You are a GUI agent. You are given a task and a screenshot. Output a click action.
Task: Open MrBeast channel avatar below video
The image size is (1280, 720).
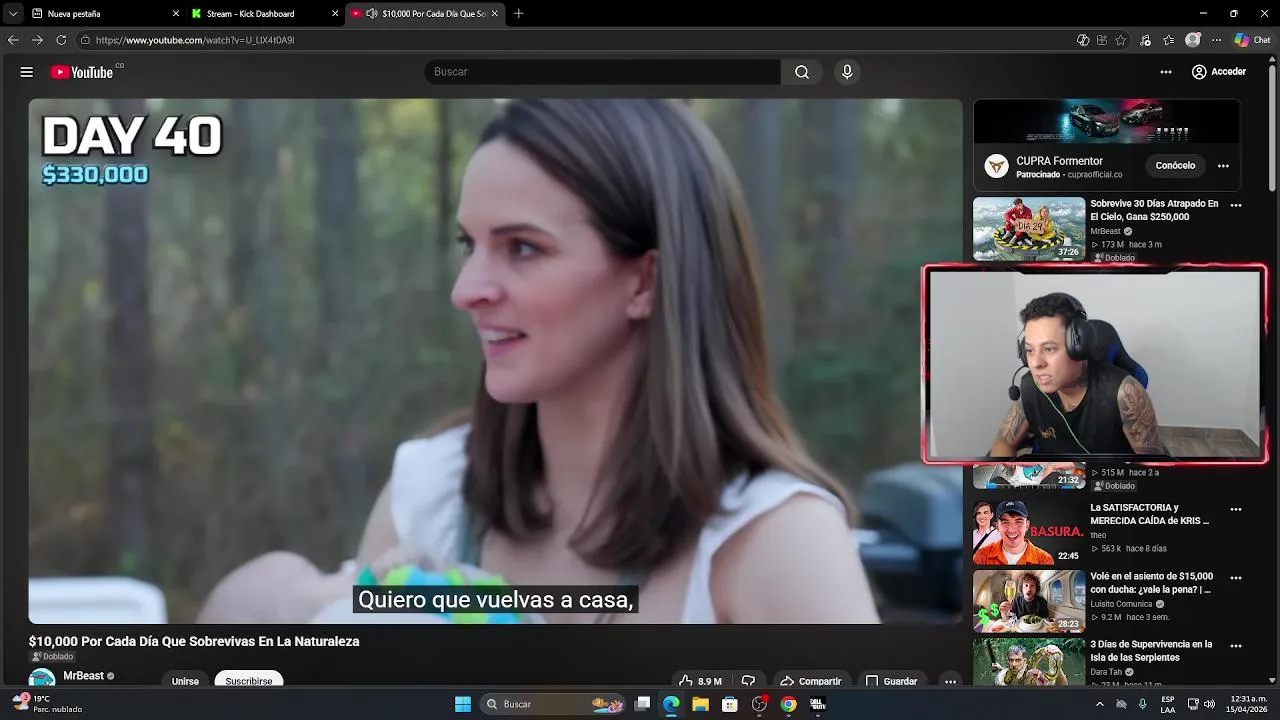pyautogui.click(x=42, y=679)
